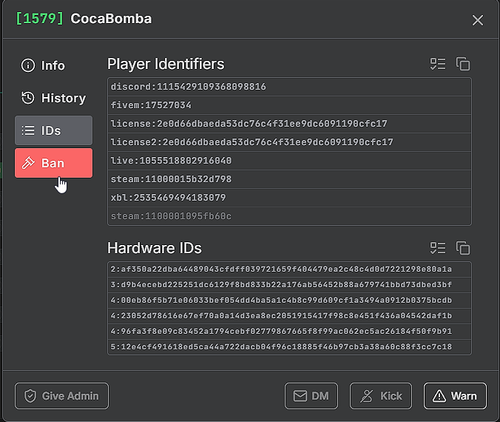Click compare icon beside Player Identifiers

tap(438, 64)
